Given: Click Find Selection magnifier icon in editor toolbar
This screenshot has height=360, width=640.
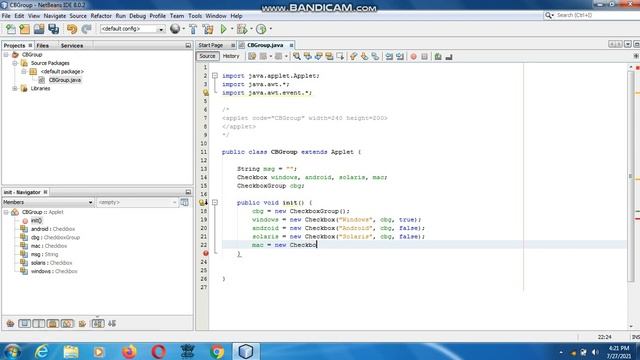Looking at the screenshot, I should [297, 56].
